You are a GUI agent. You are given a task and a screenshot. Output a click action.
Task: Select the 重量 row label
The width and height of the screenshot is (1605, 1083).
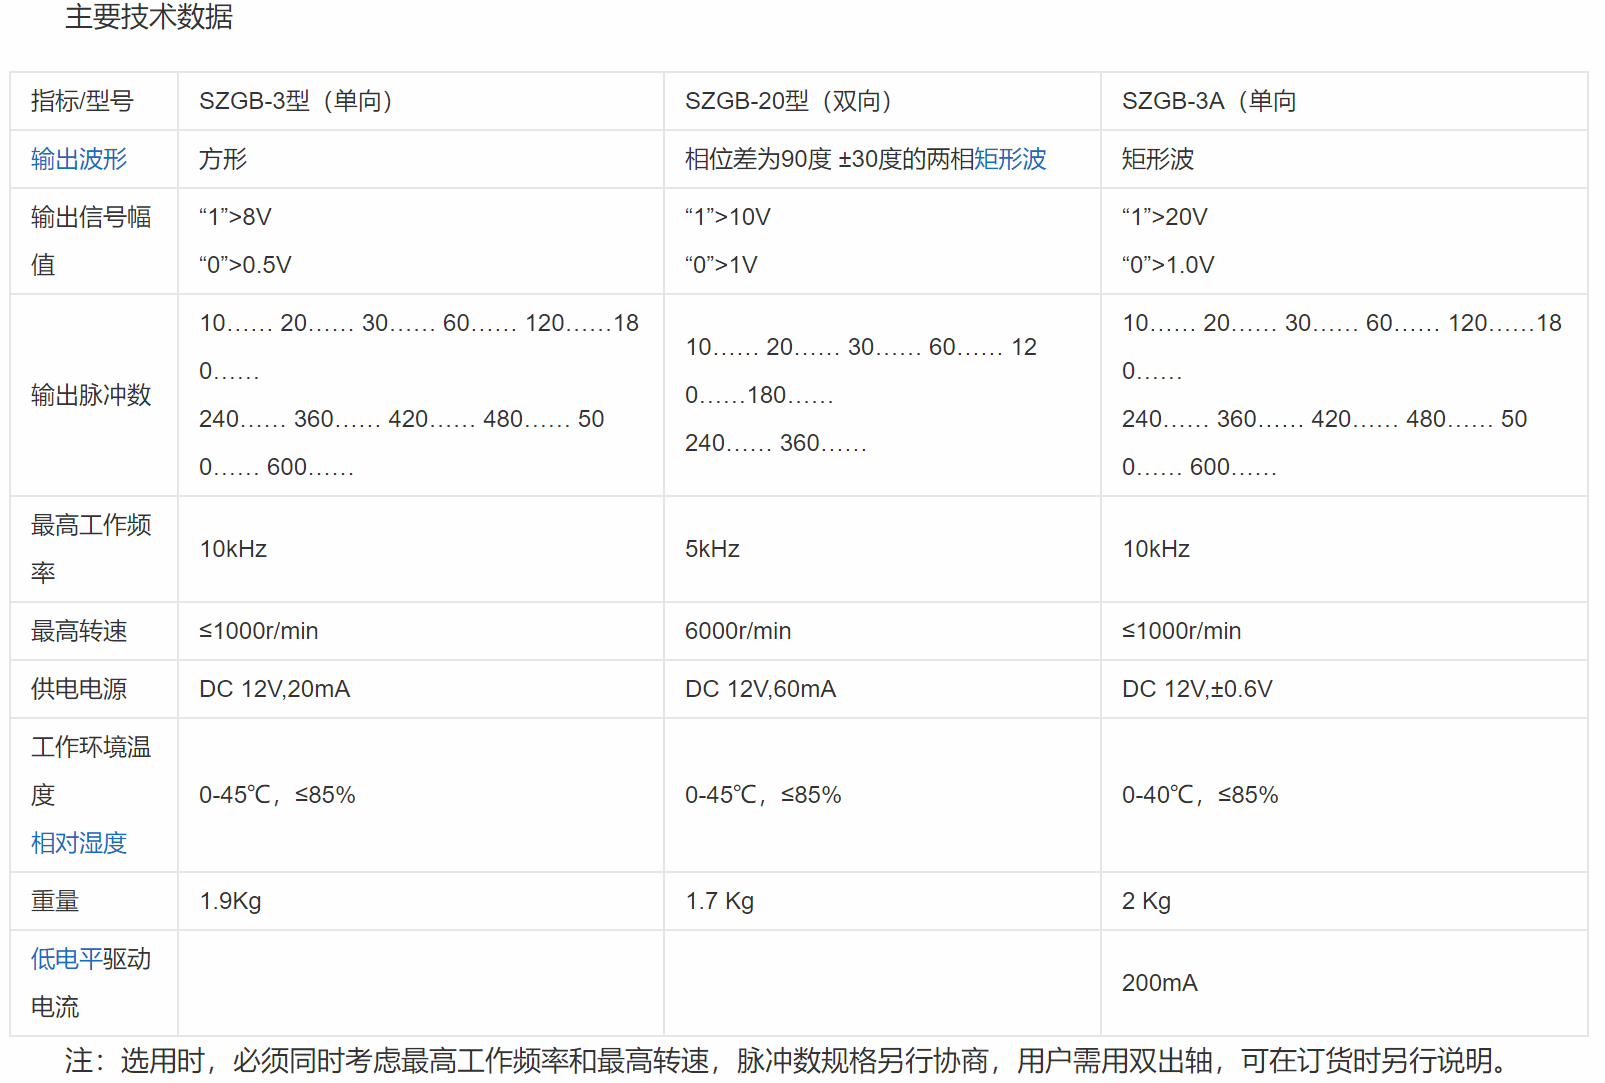(54, 900)
